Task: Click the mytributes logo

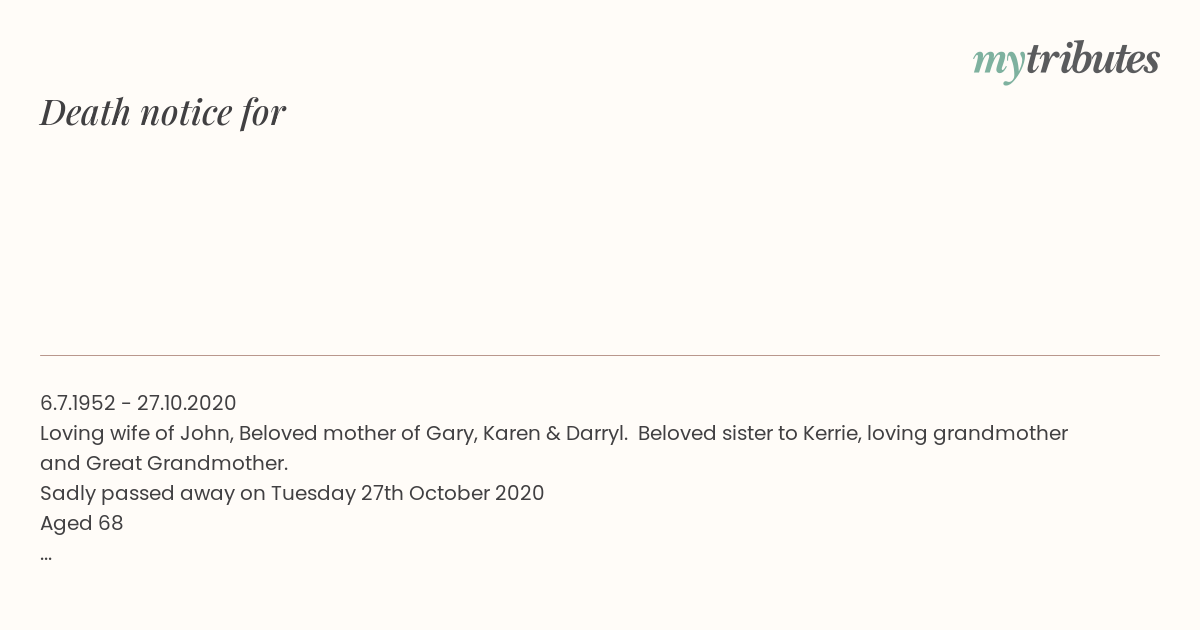Action: tap(1066, 61)
